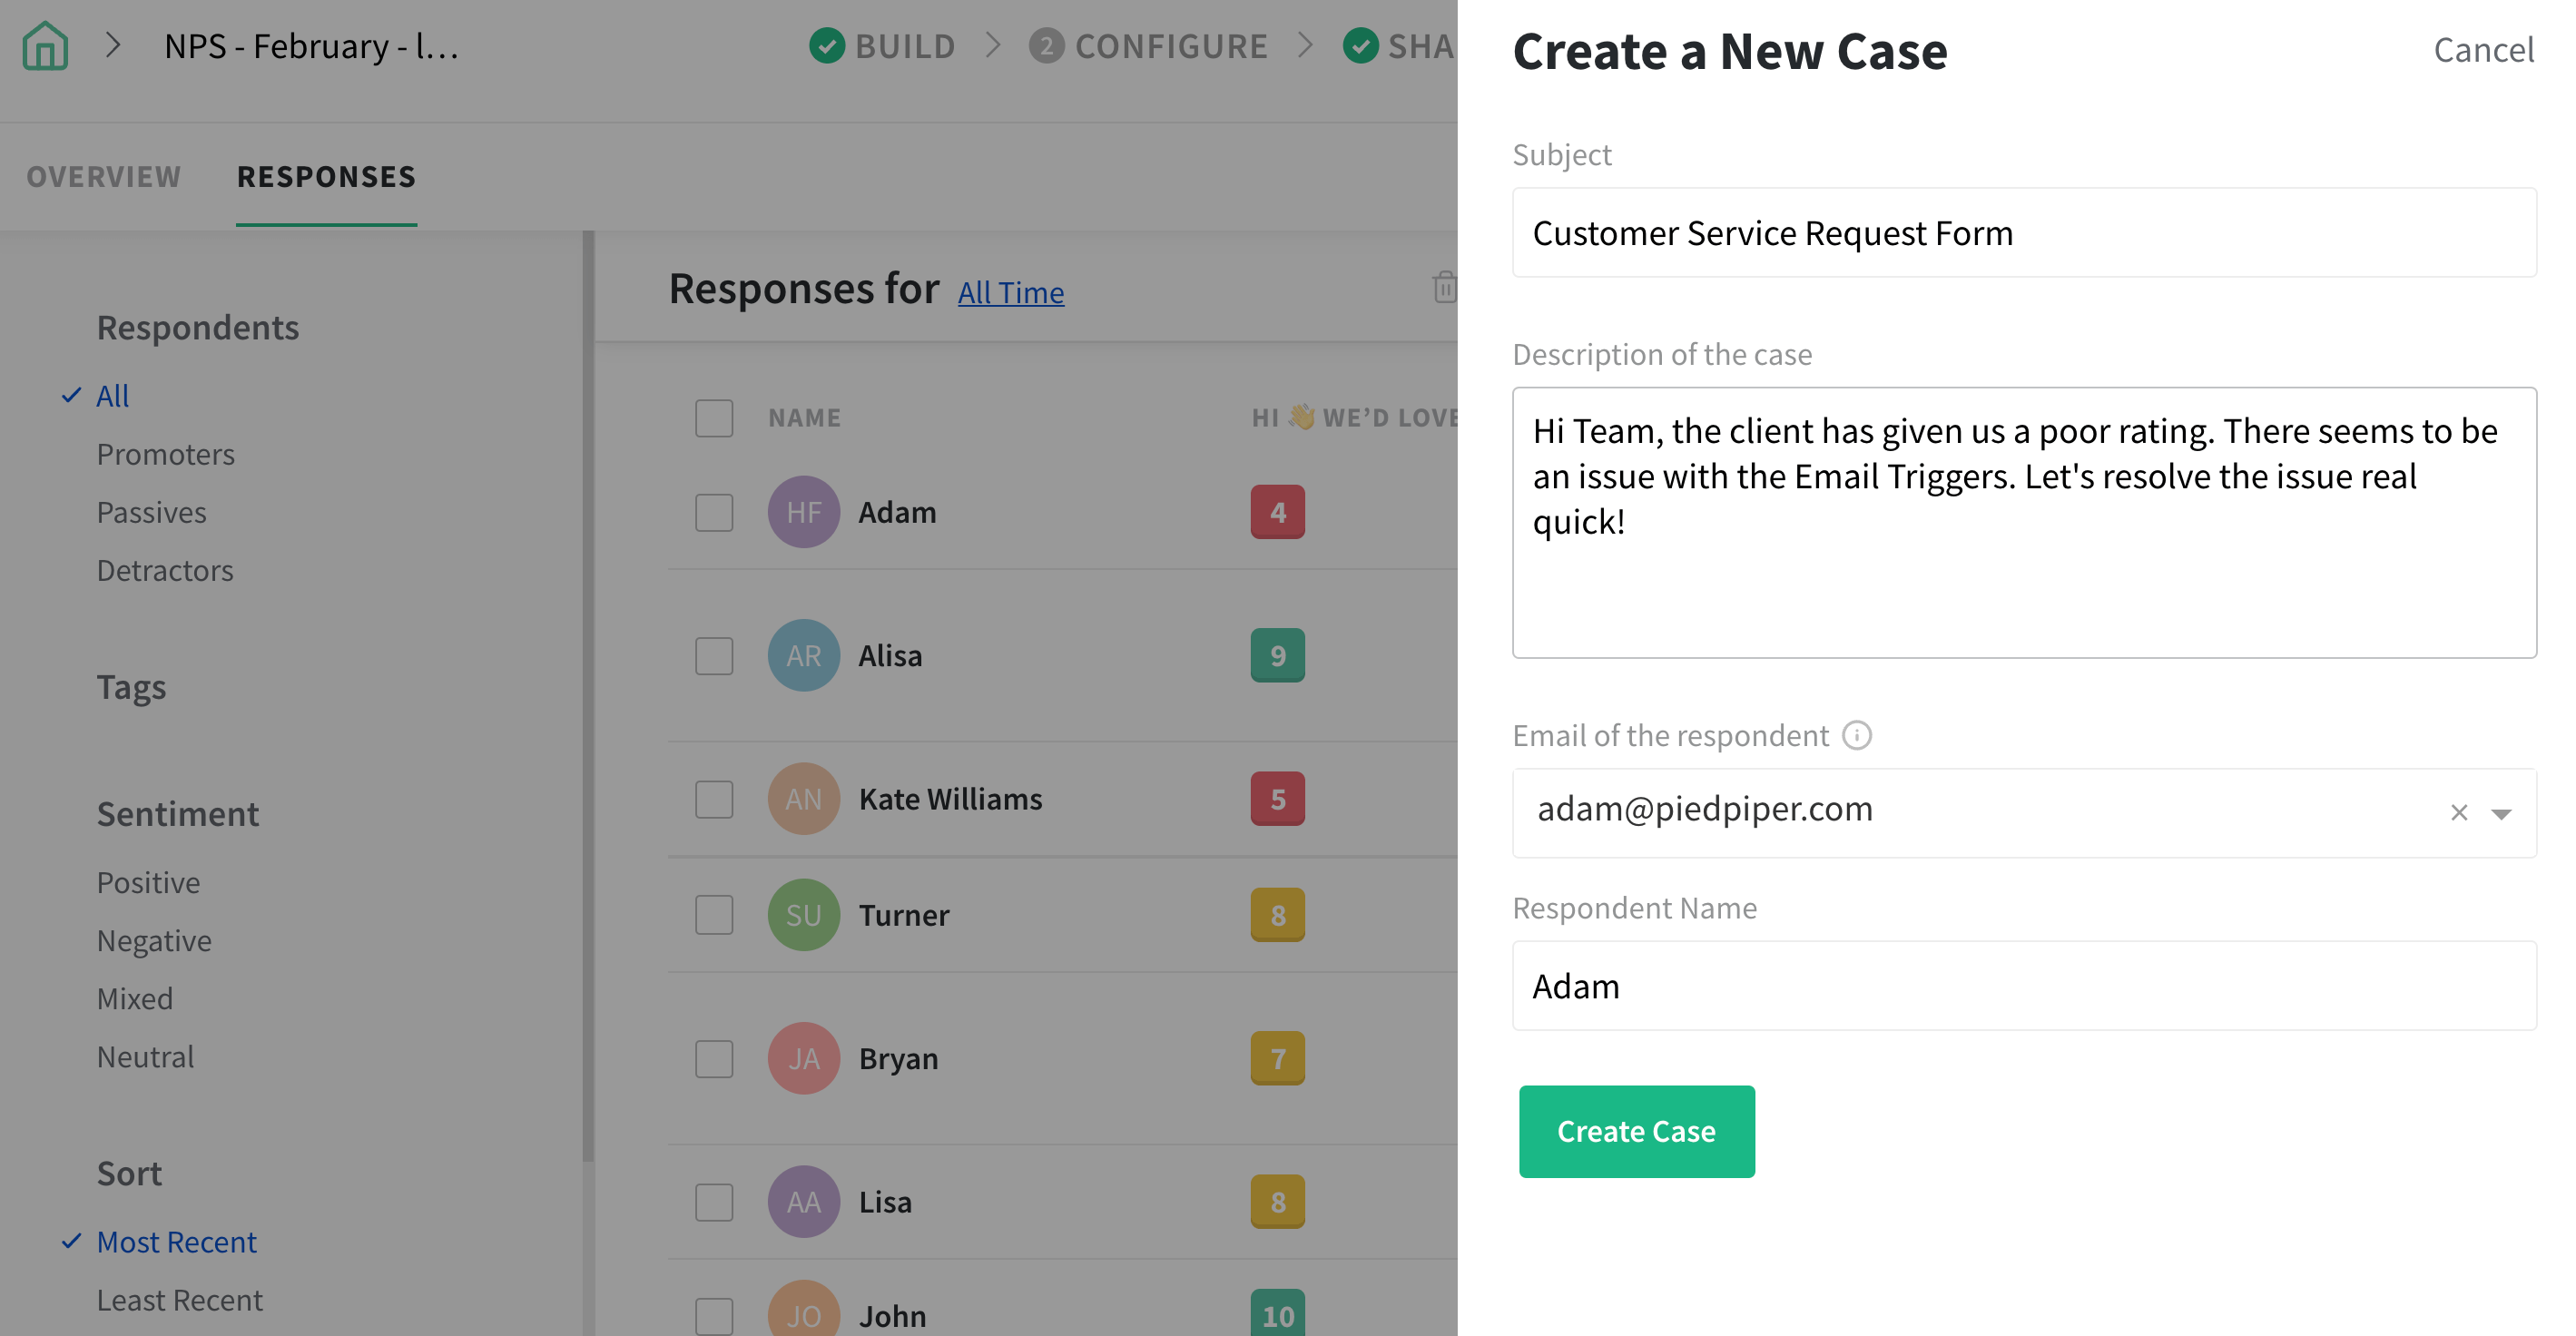This screenshot has height=1336, width=2576.
Task: Click the All Time responses filter link
Action: pyautogui.click(x=1012, y=290)
